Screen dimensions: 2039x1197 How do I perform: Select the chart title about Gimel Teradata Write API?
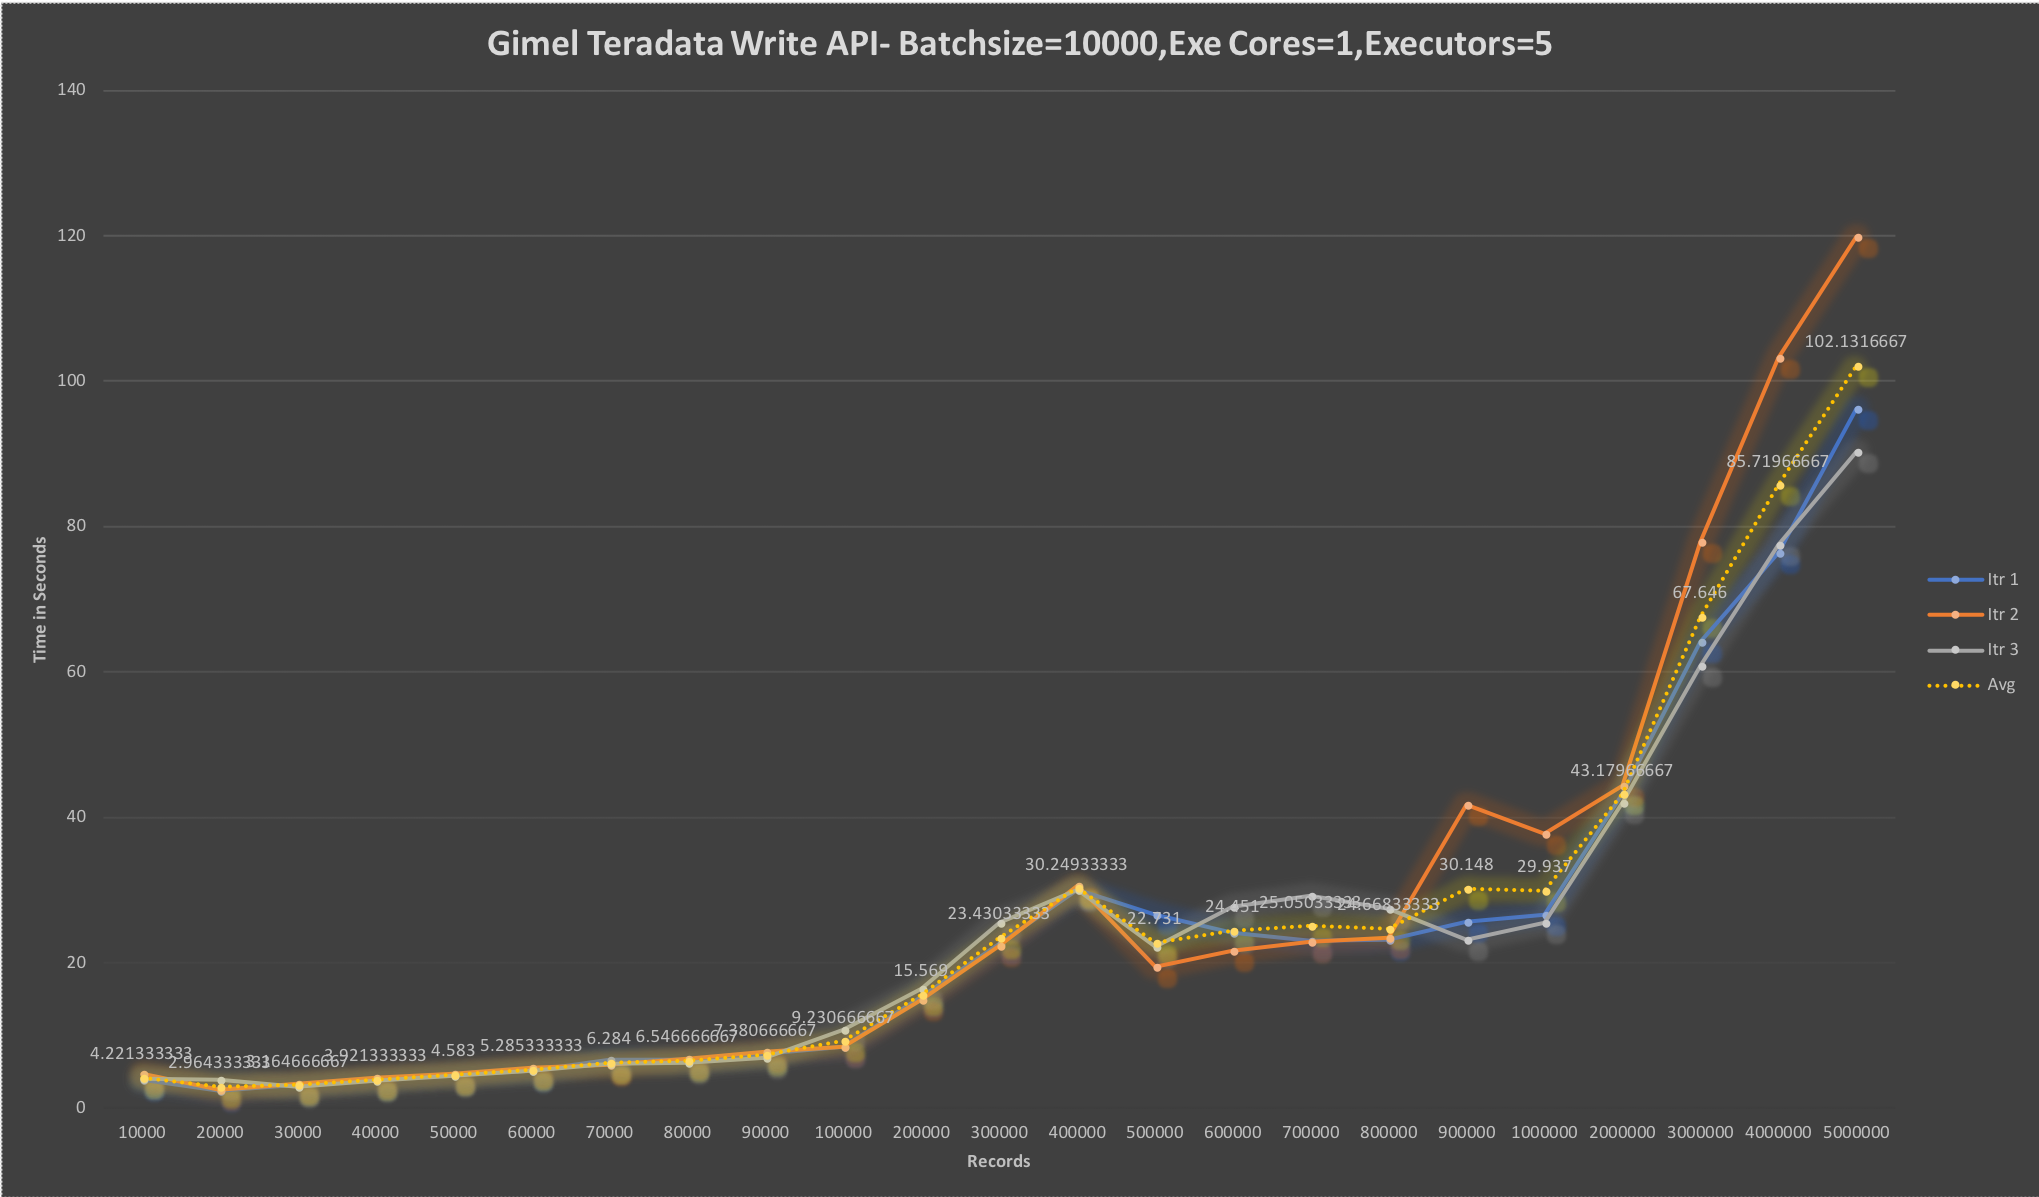tap(1019, 44)
